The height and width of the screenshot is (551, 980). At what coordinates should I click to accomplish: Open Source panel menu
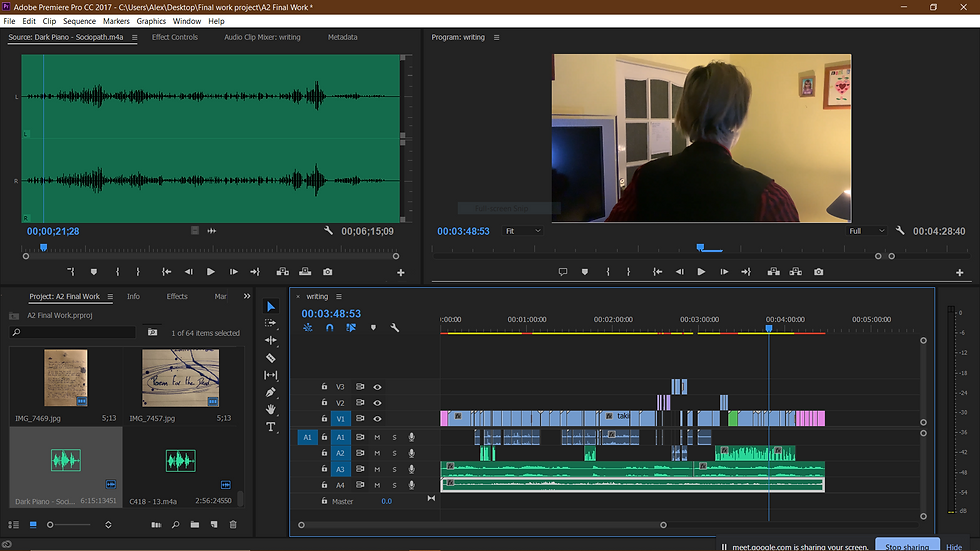click(x=134, y=37)
